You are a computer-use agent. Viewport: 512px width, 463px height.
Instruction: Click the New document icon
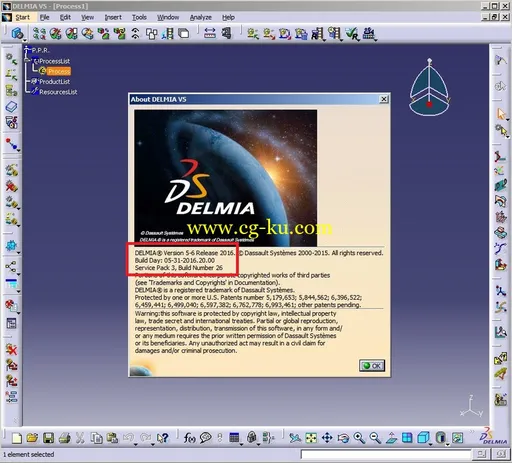(17, 438)
